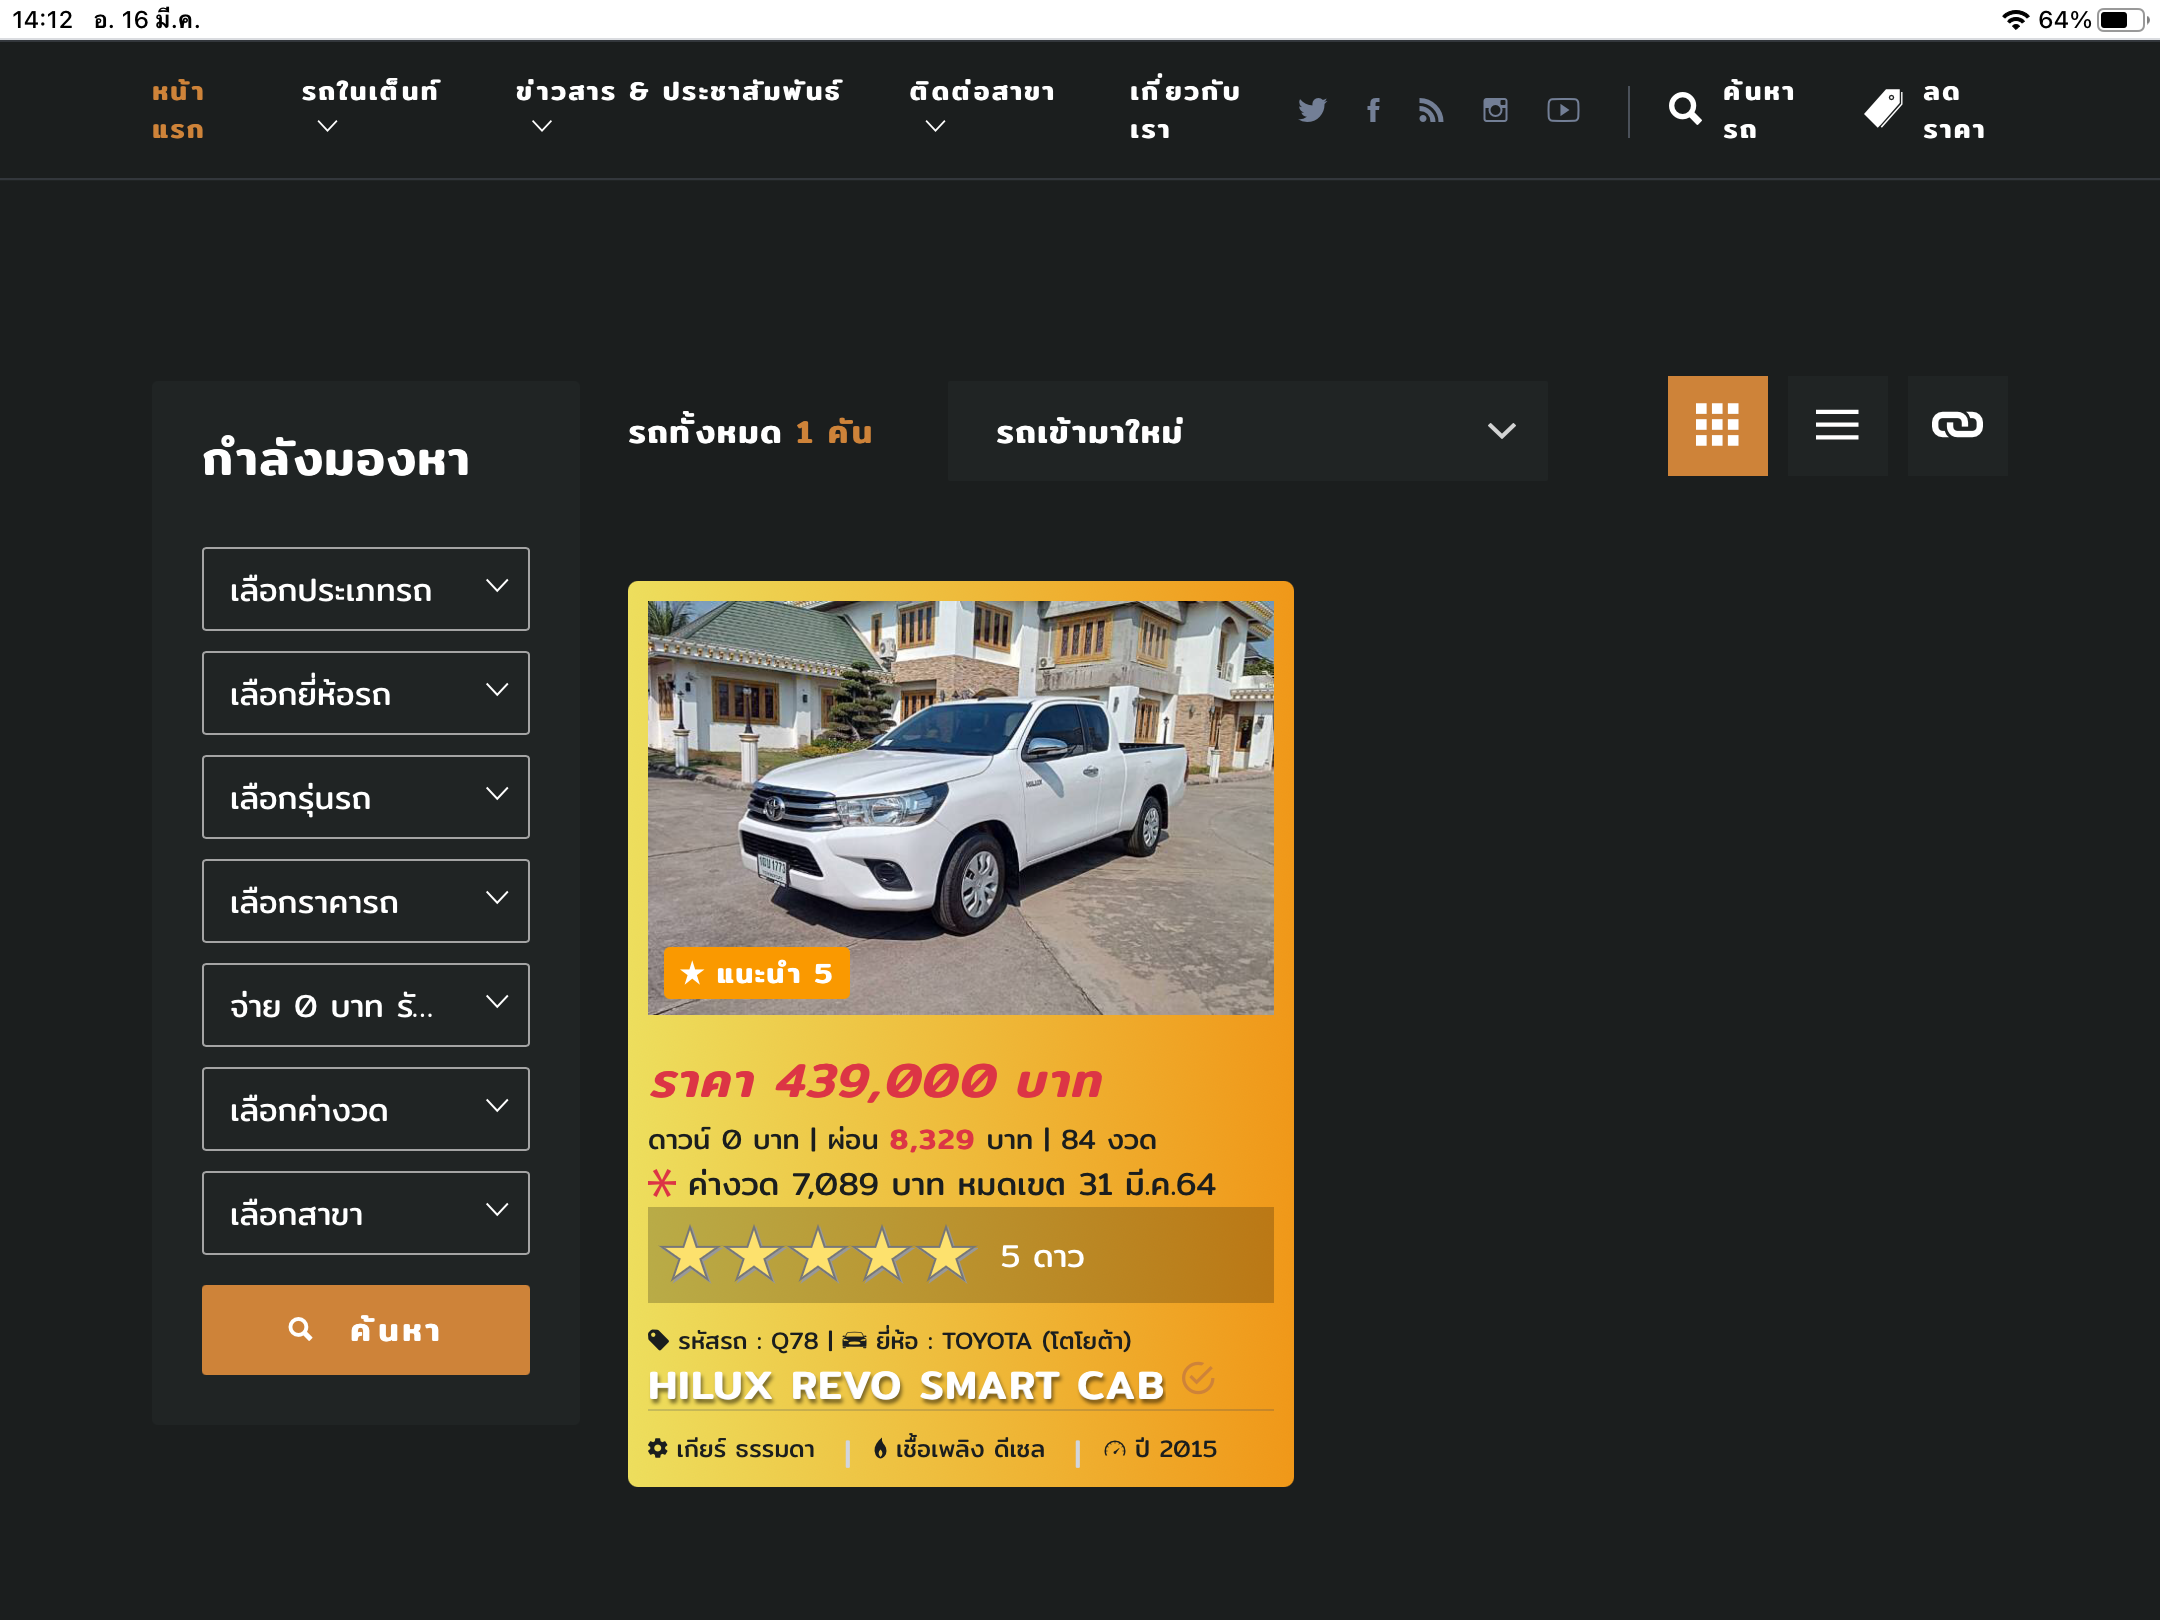Screen dimensions: 2160x1620
Task: Switch to list view layout
Action: 1837,425
